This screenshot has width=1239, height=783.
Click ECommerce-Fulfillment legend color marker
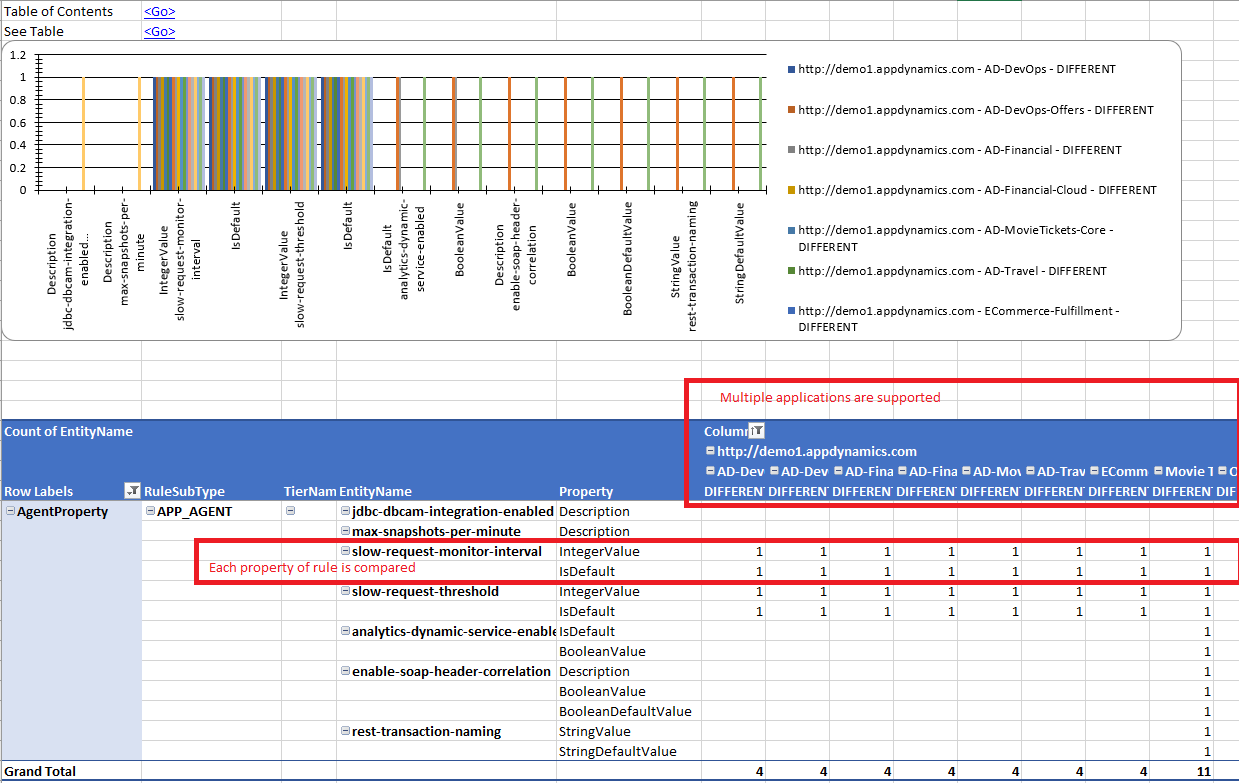coord(791,311)
